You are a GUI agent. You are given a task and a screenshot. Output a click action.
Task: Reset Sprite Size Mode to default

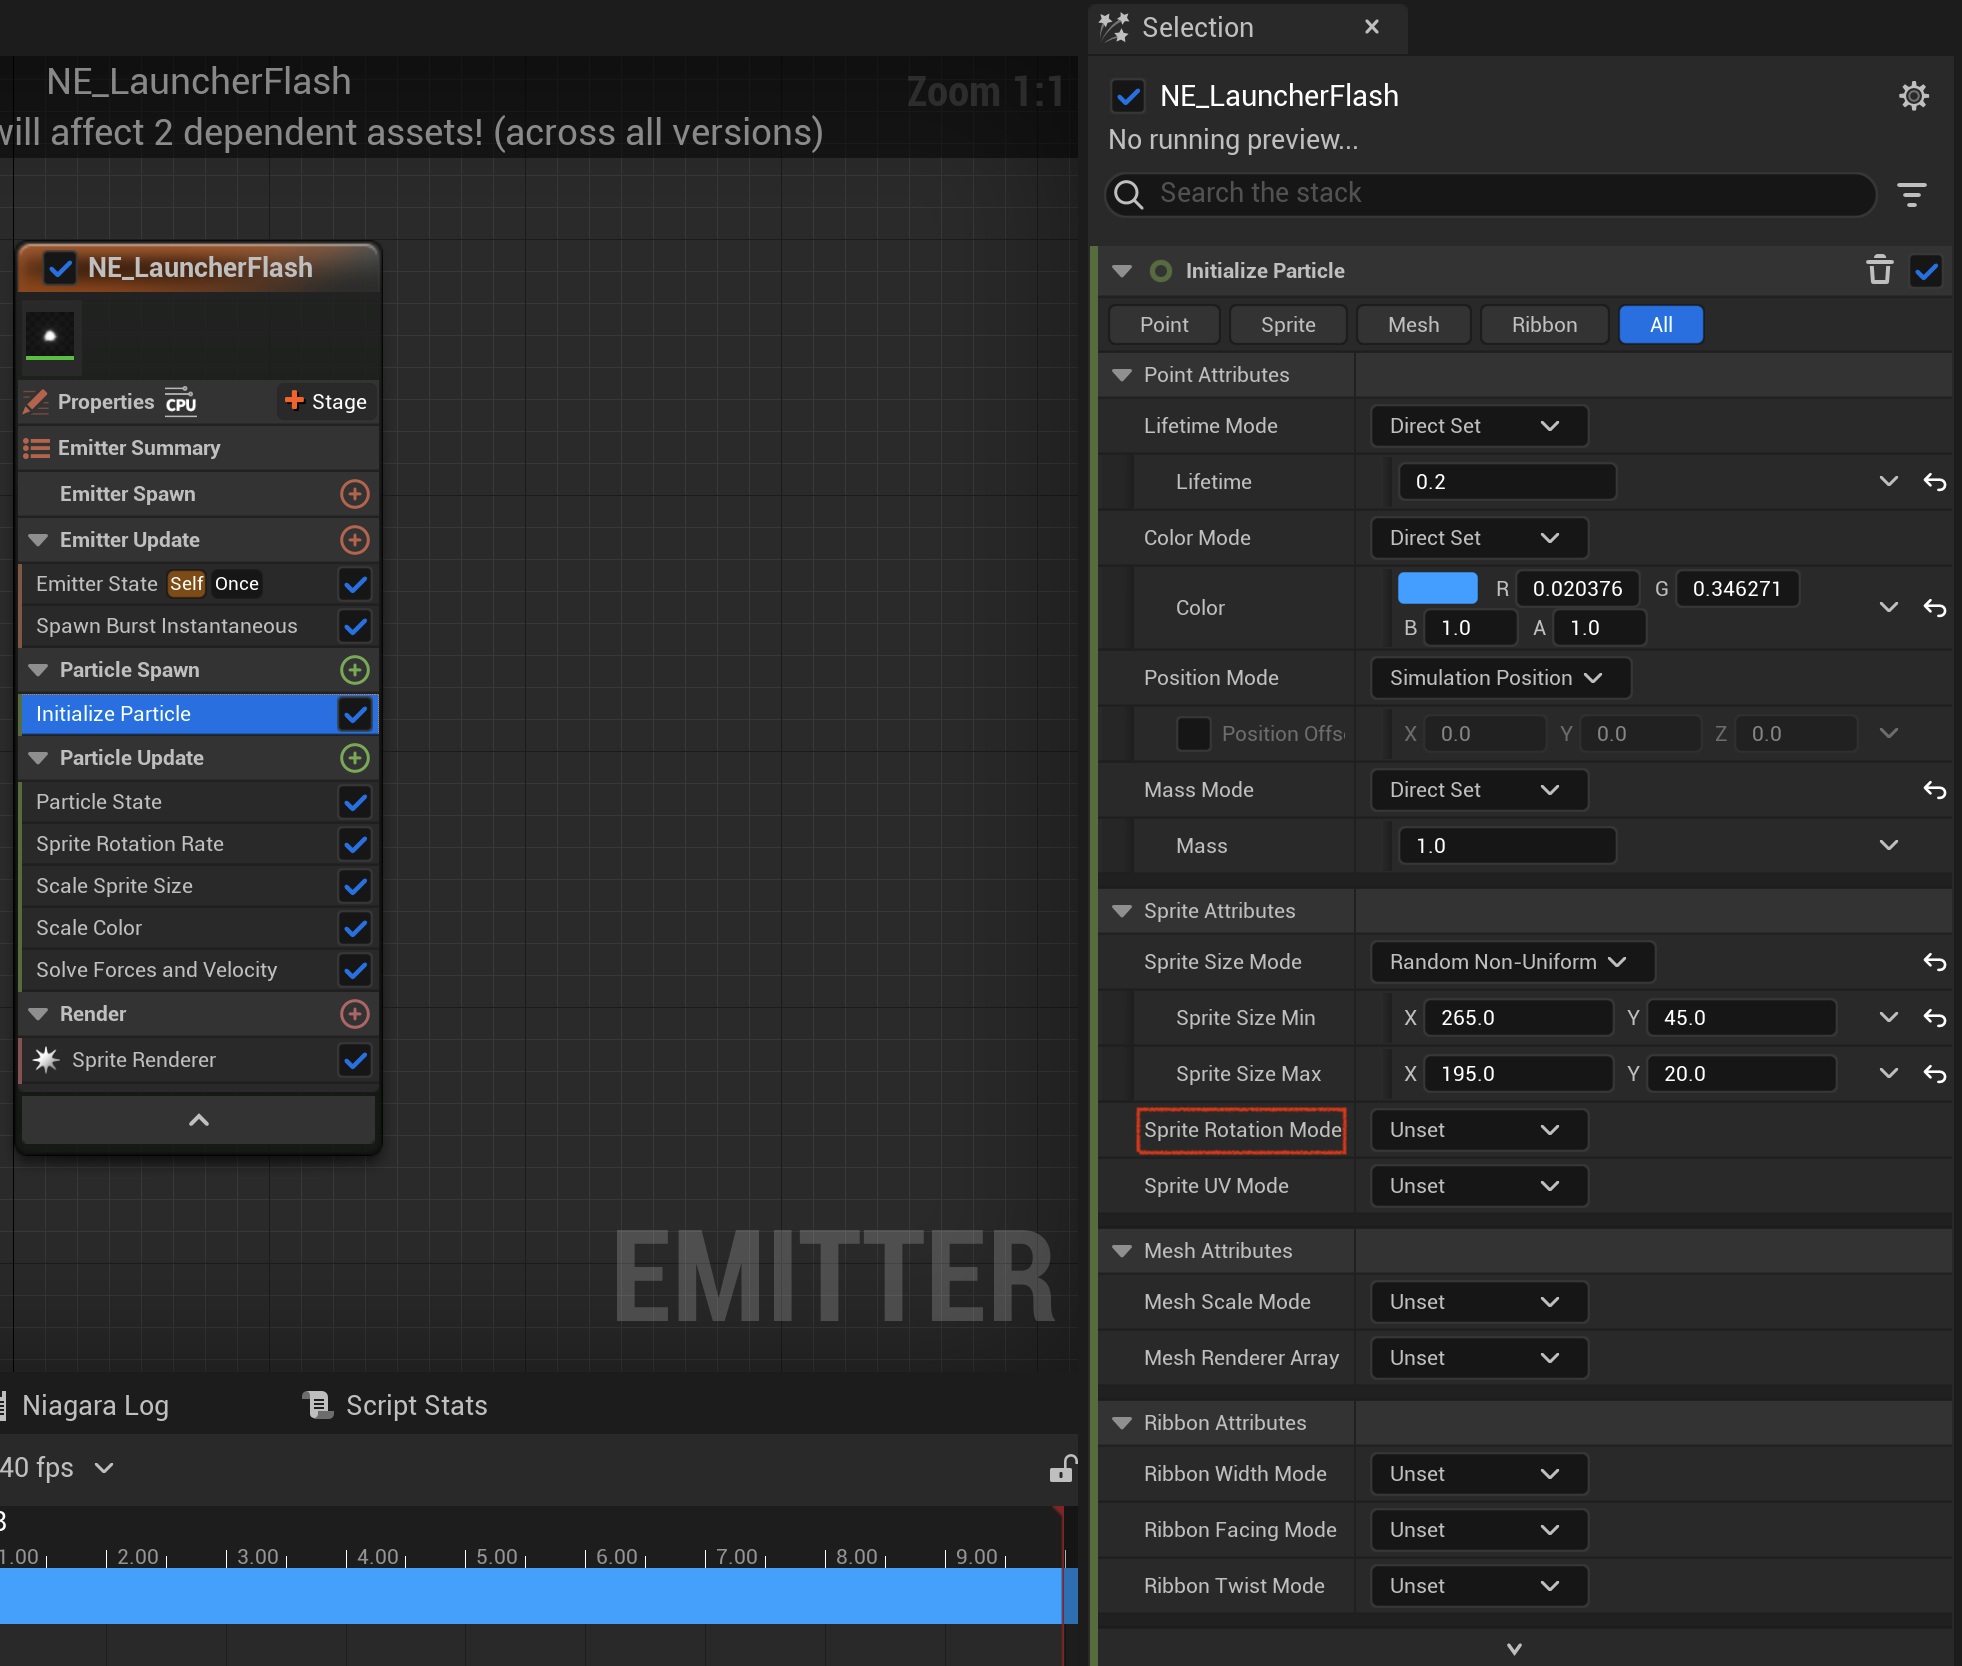click(1935, 962)
